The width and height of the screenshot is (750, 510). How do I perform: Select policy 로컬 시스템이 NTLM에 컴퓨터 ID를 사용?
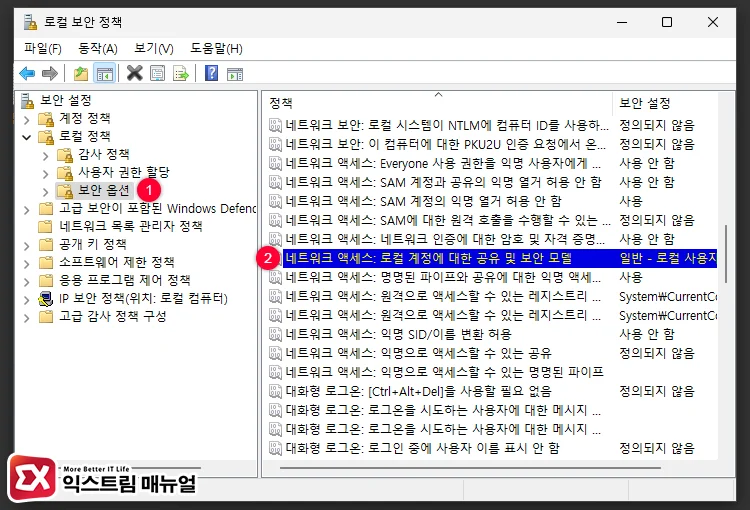[x=493, y=125]
